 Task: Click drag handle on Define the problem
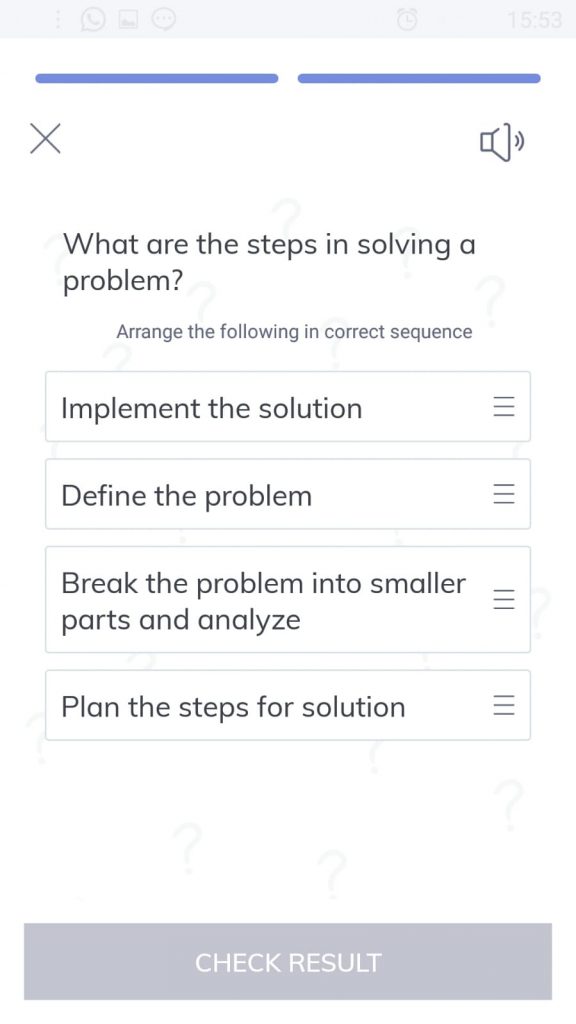pos(504,494)
